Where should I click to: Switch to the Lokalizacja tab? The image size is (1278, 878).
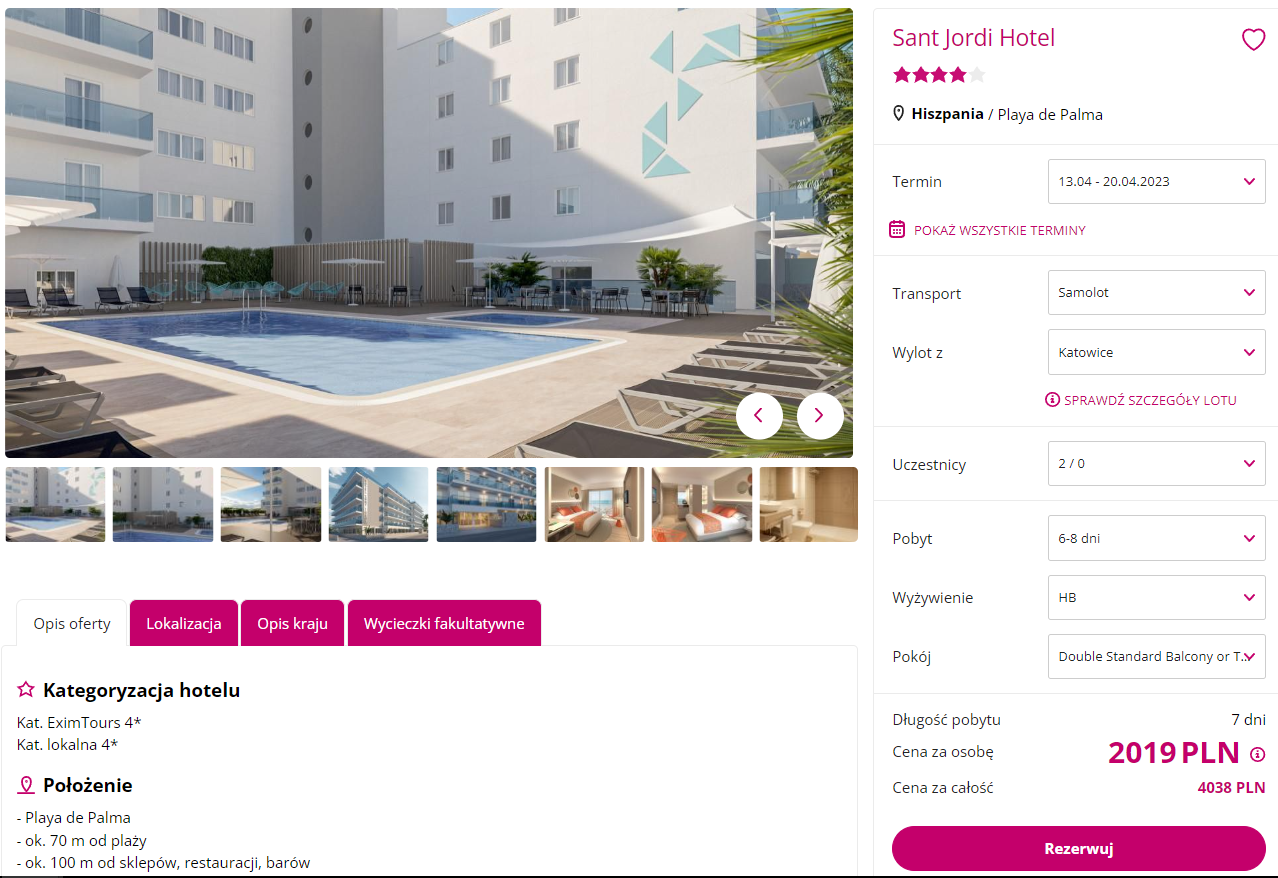coord(184,623)
